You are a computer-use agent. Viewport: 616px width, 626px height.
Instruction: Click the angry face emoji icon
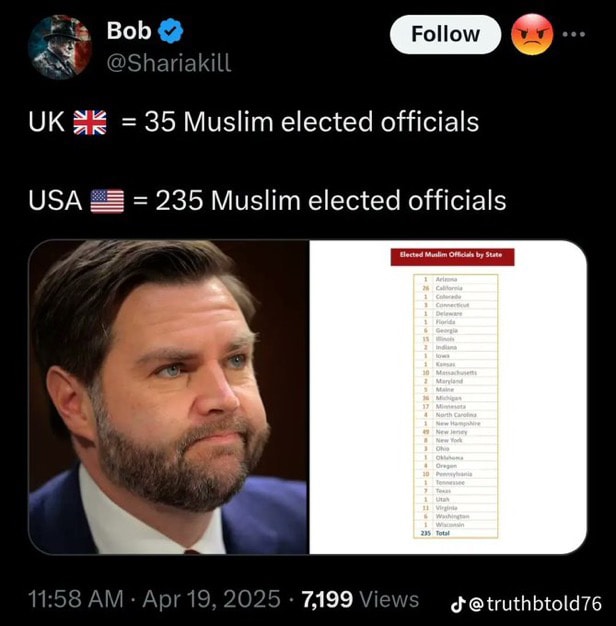(532, 34)
